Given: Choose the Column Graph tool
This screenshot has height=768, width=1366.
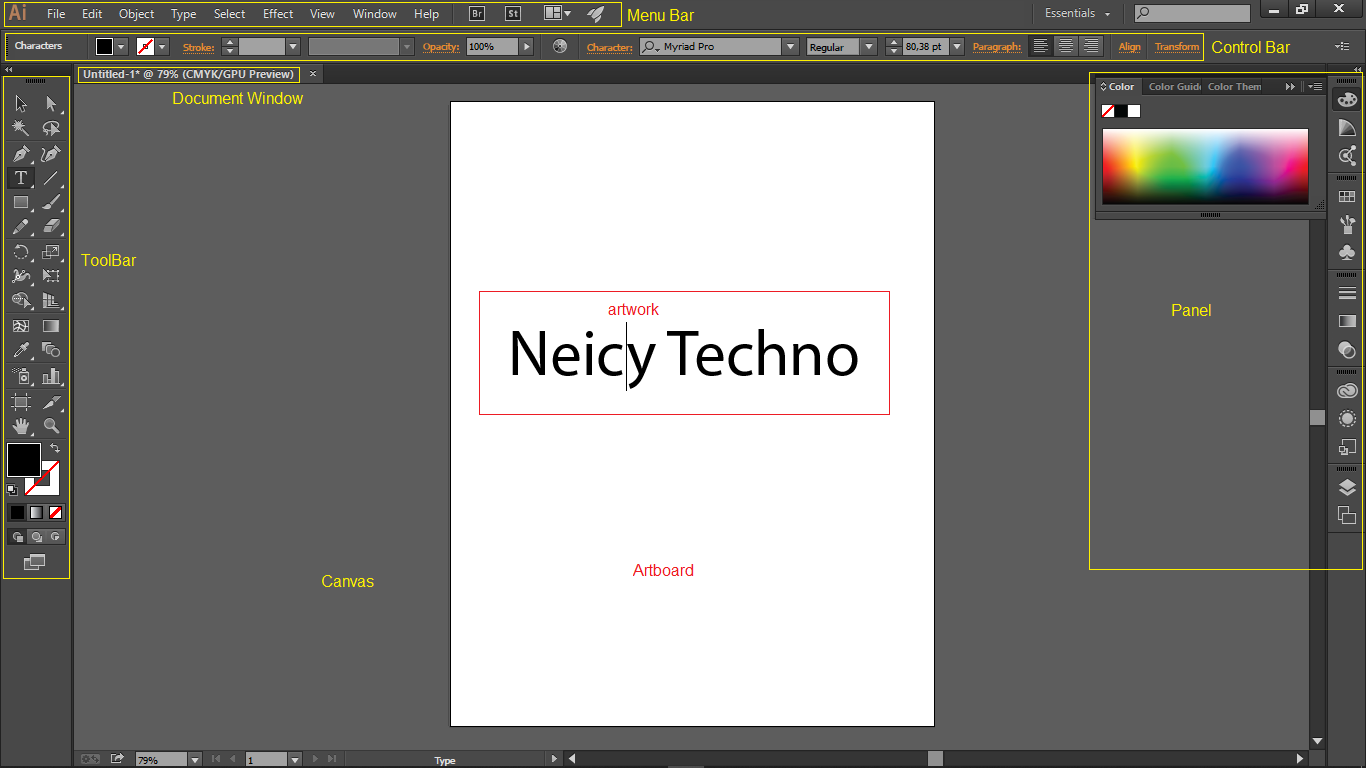Looking at the screenshot, I should click(x=51, y=376).
